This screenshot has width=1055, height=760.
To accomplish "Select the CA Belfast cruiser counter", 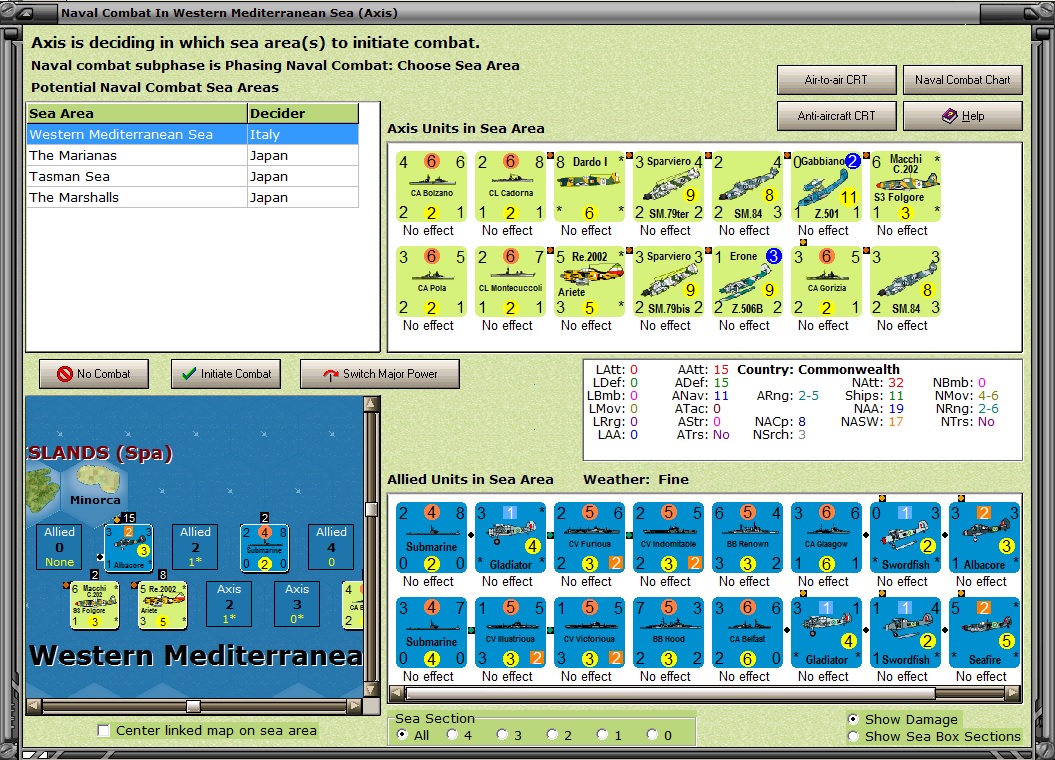I will pos(748,633).
